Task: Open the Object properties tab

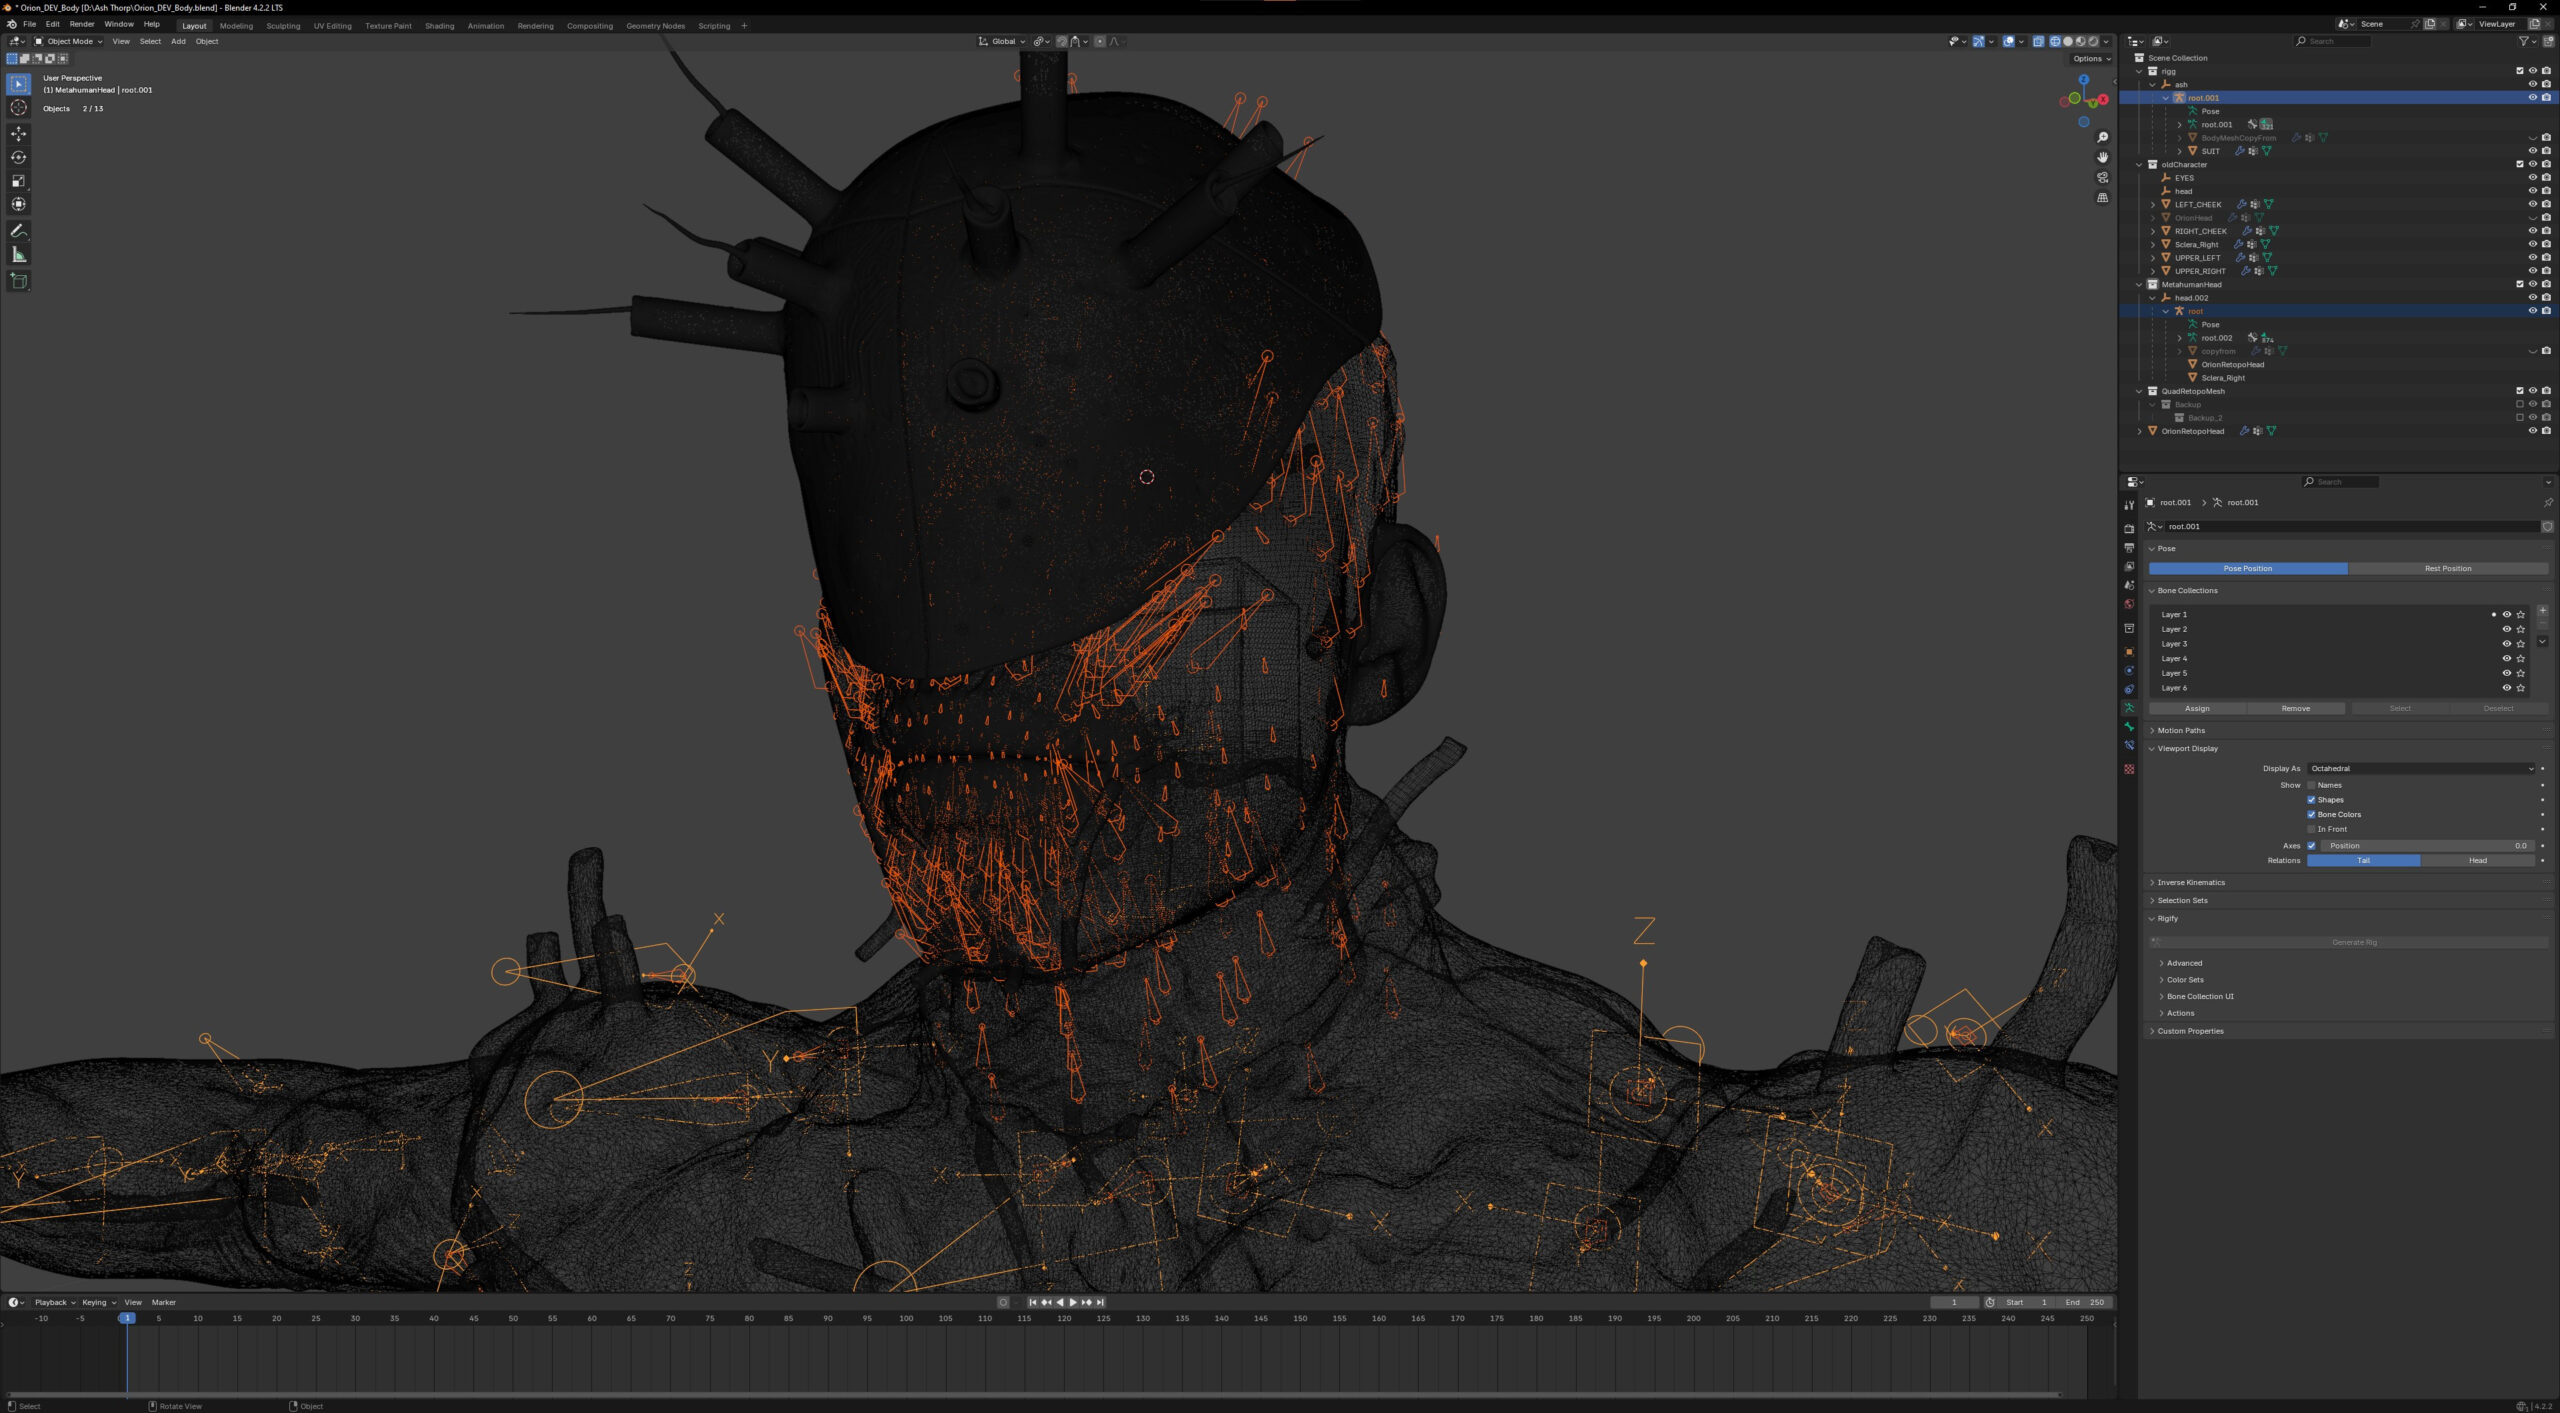Action: tap(2129, 652)
